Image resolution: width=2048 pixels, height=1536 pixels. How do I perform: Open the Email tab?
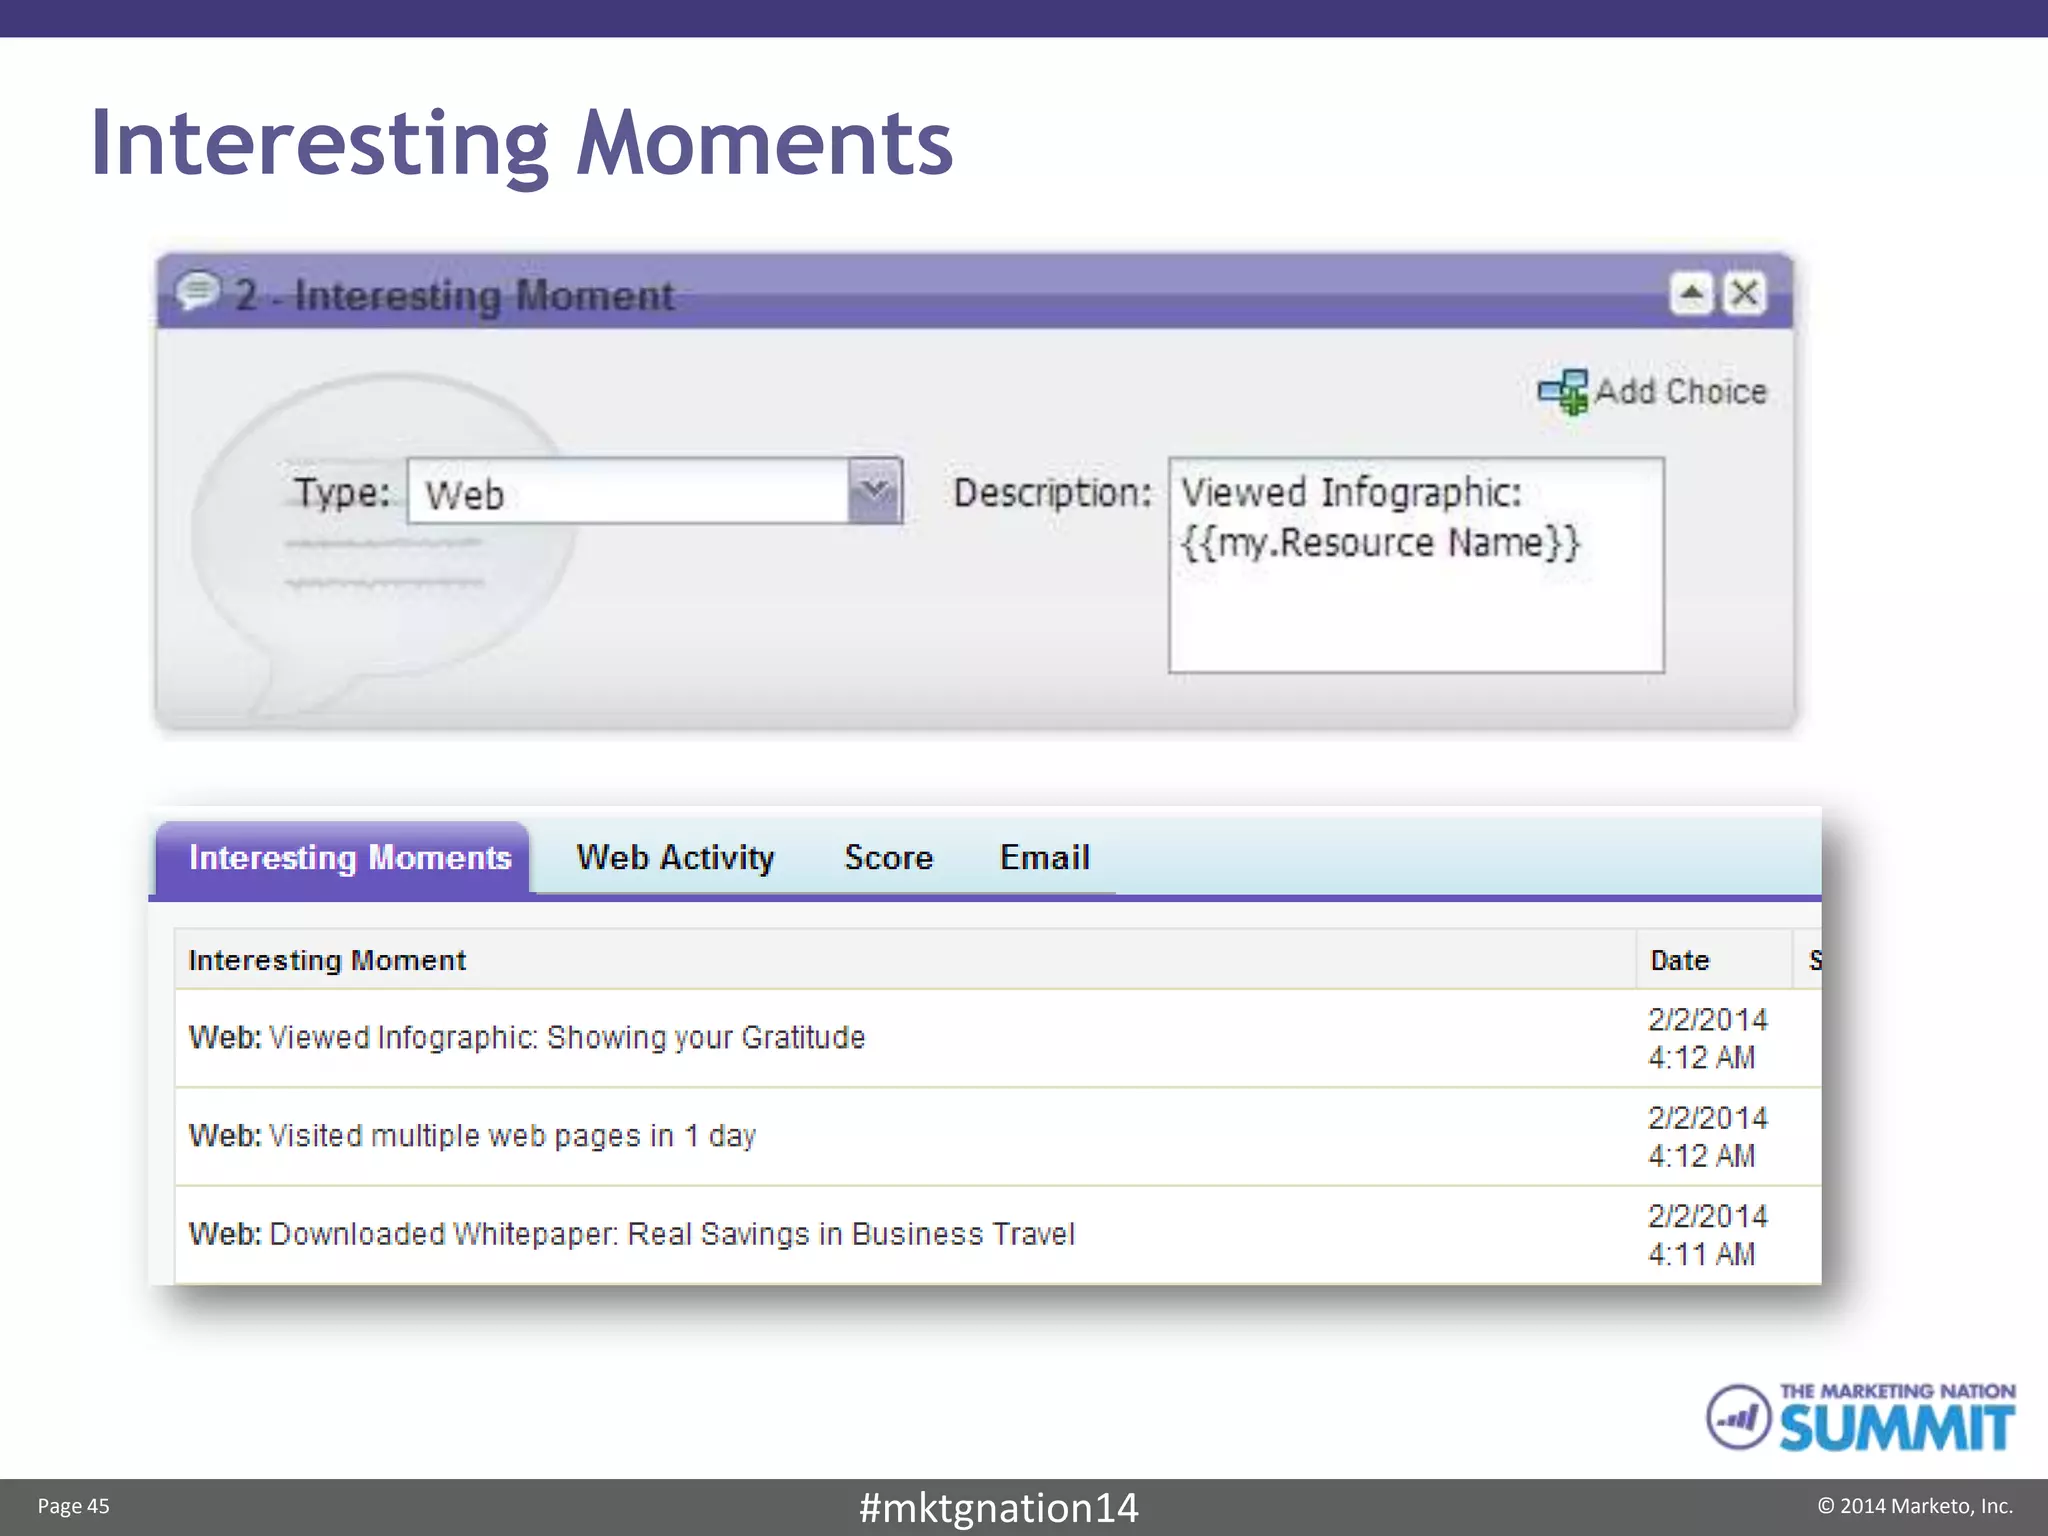[x=1044, y=858]
